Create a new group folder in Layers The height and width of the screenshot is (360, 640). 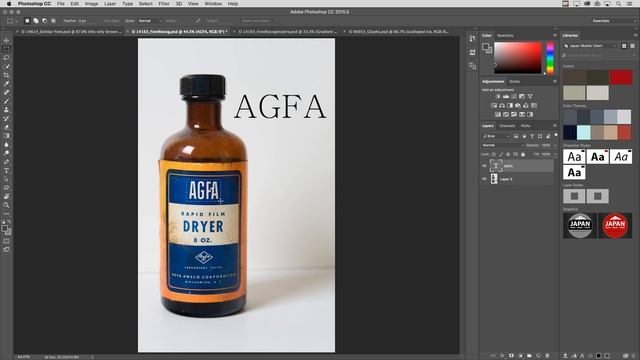529,356
